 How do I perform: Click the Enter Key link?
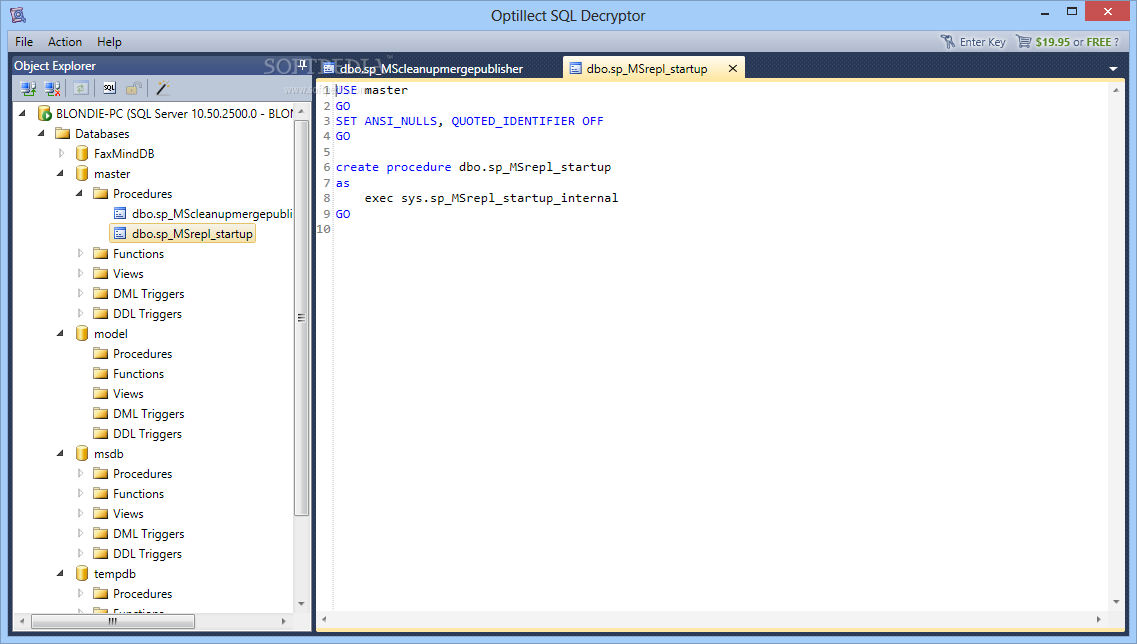[983, 41]
